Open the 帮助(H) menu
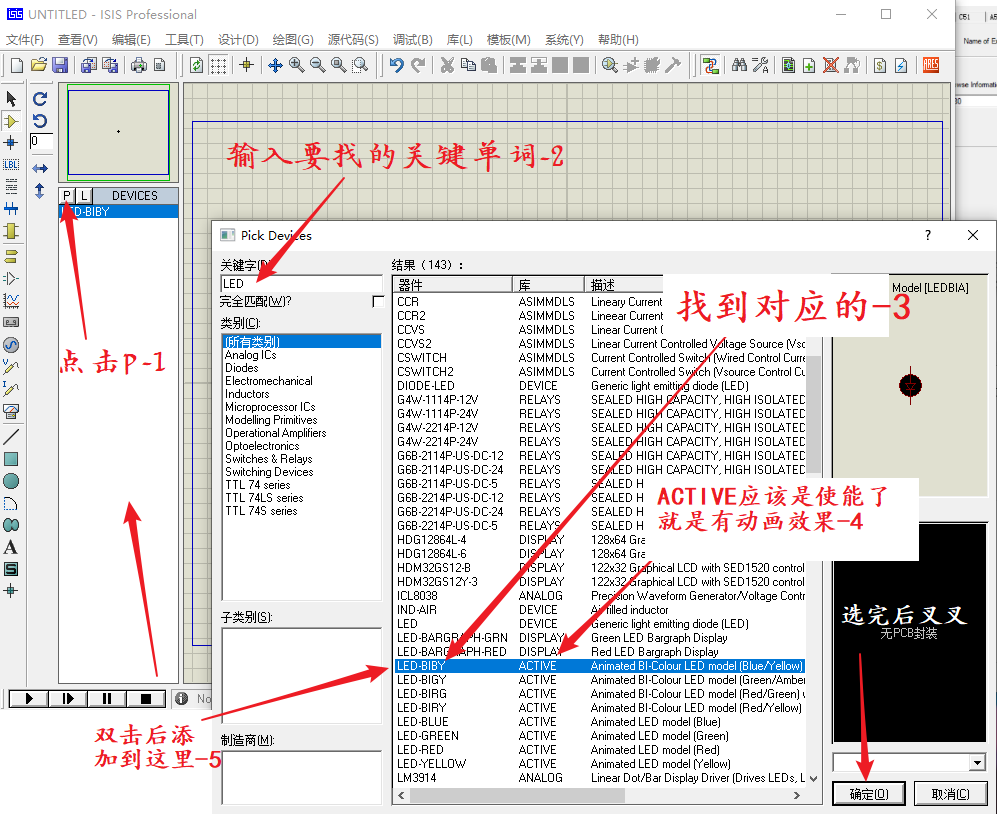The image size is (997, 814). point(618,39)
